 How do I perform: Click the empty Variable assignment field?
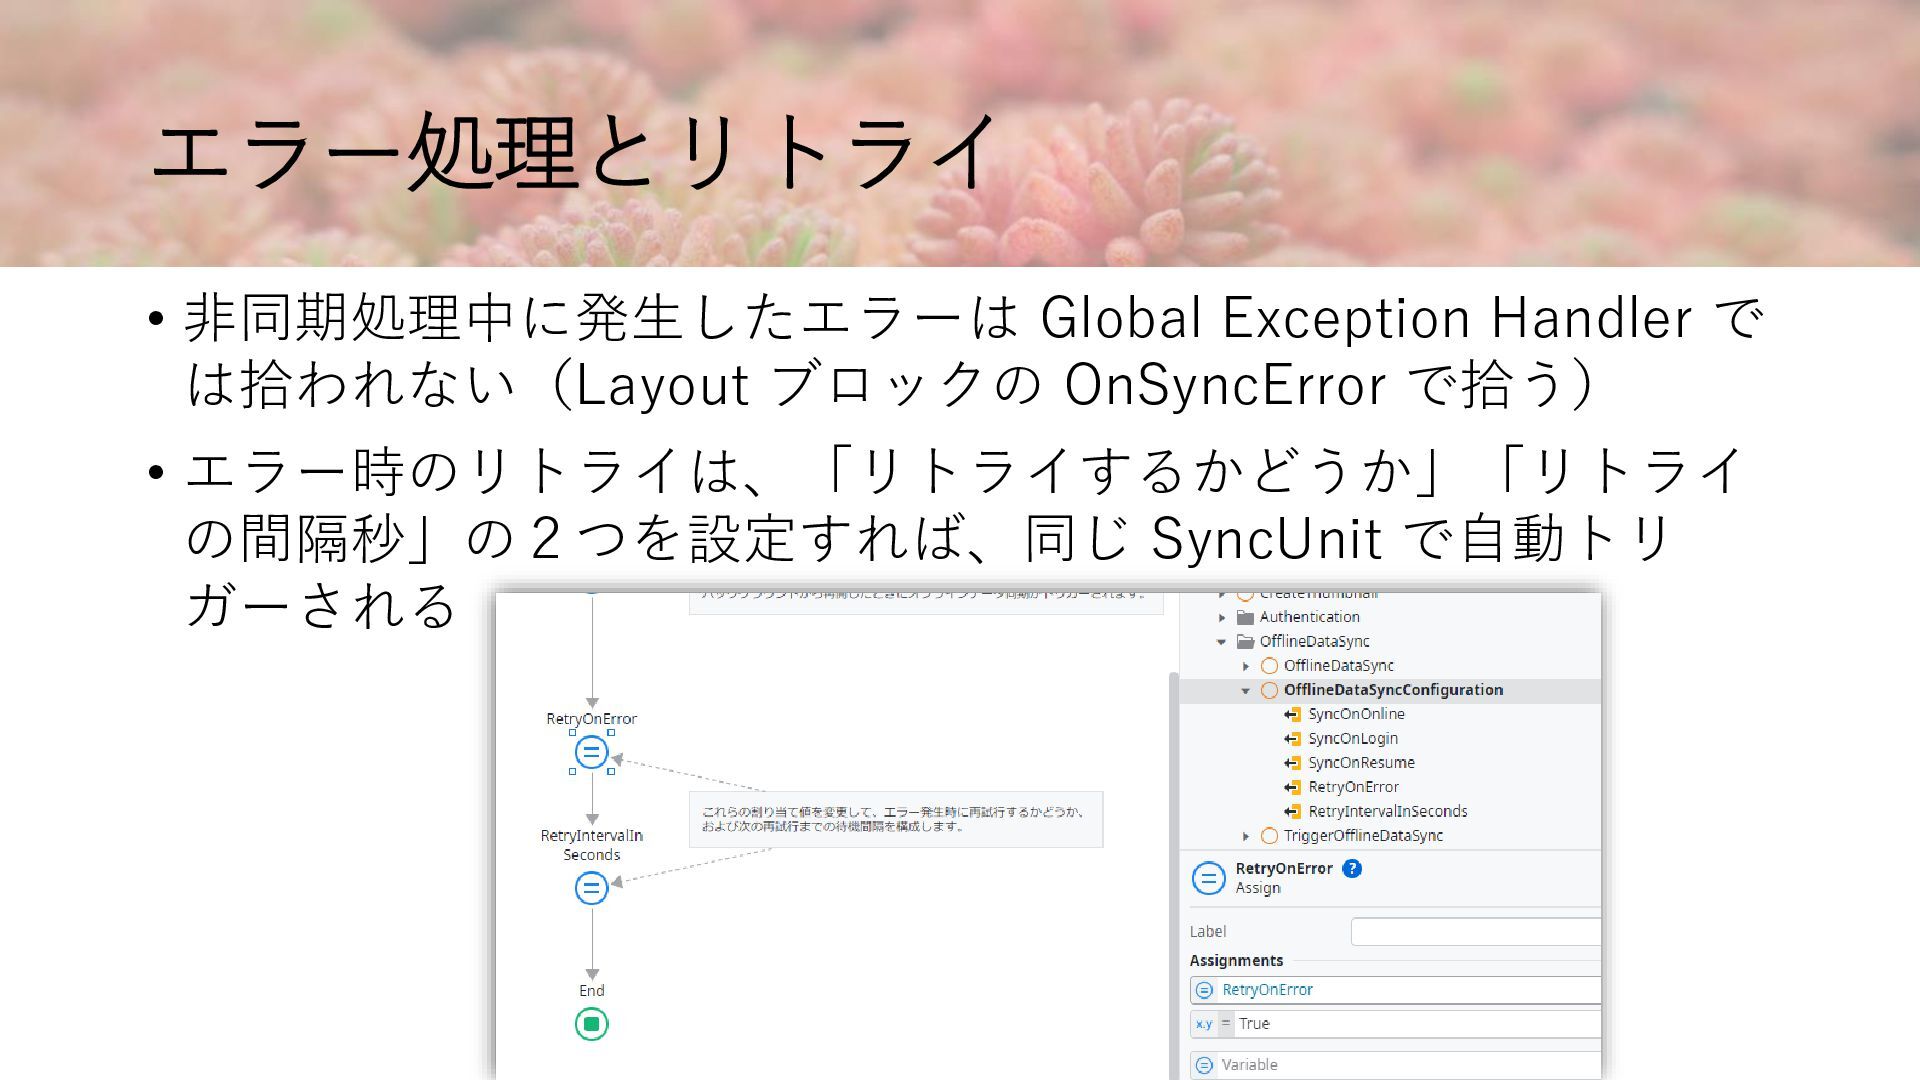click(x=1400, y=1065)
